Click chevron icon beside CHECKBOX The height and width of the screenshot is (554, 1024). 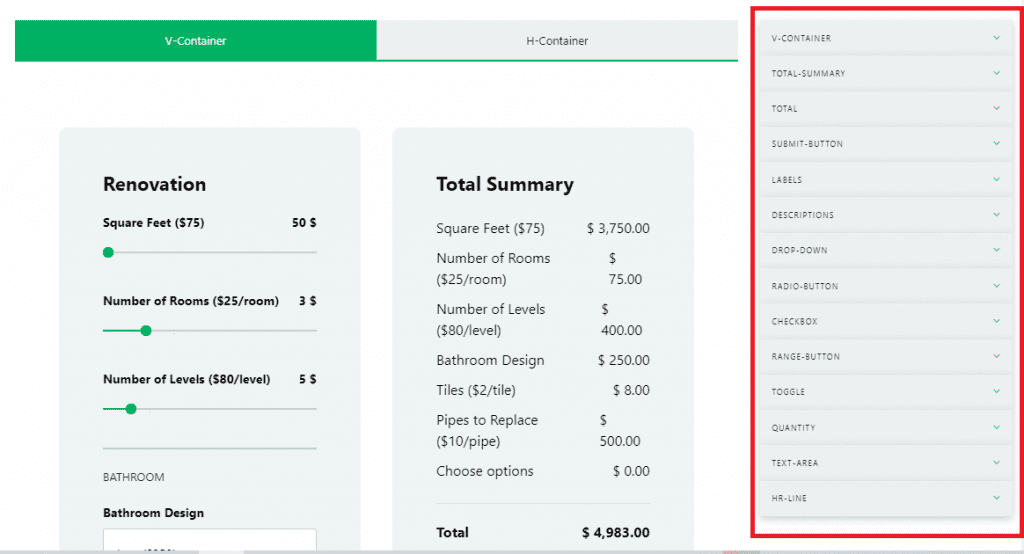point(996,321)
